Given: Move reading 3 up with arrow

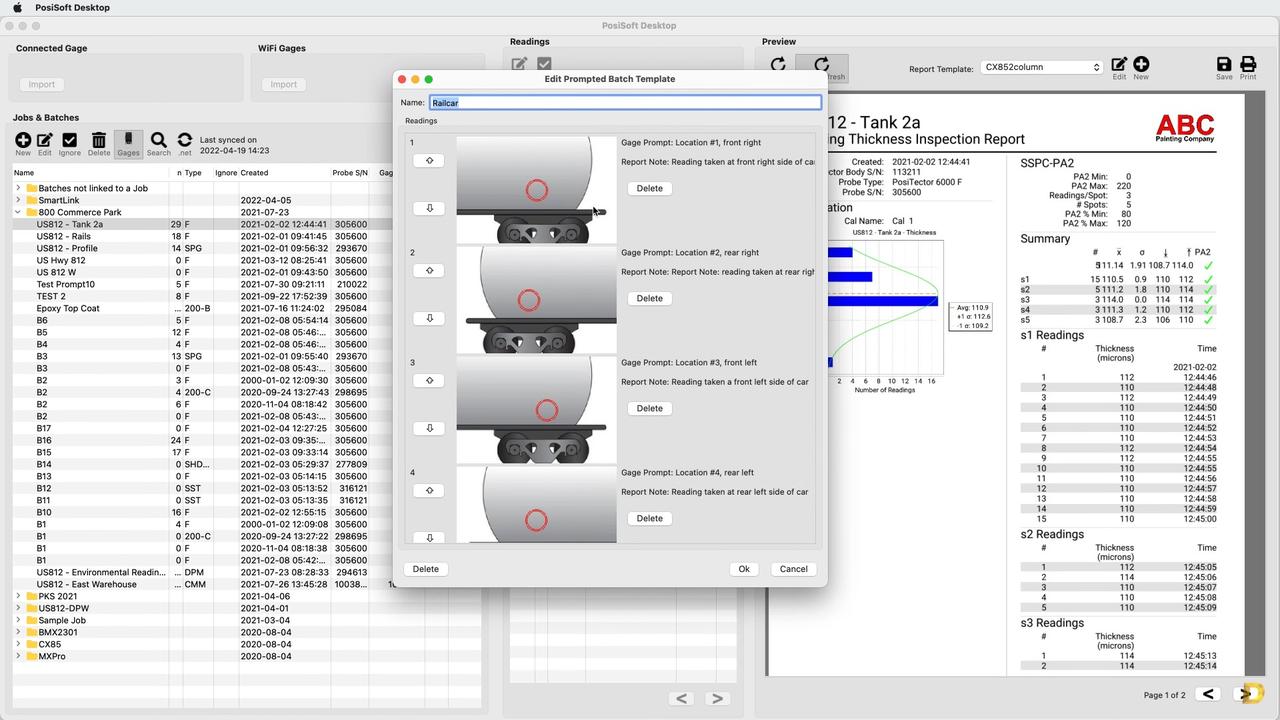Looking at the screenshot, I should click(x=429, y=380).
